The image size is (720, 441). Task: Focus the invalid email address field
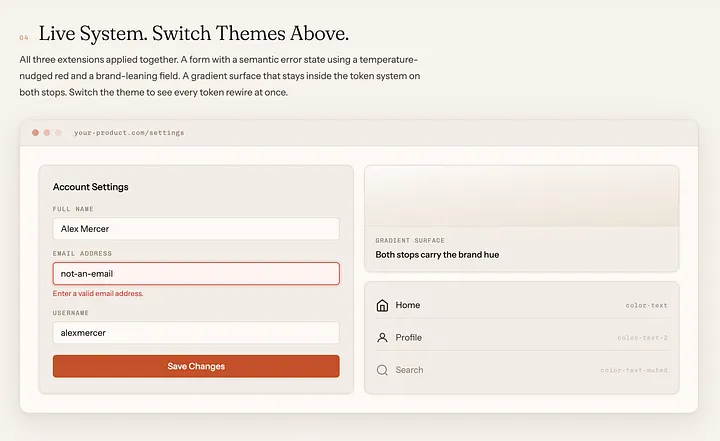[x=196, y=274]
